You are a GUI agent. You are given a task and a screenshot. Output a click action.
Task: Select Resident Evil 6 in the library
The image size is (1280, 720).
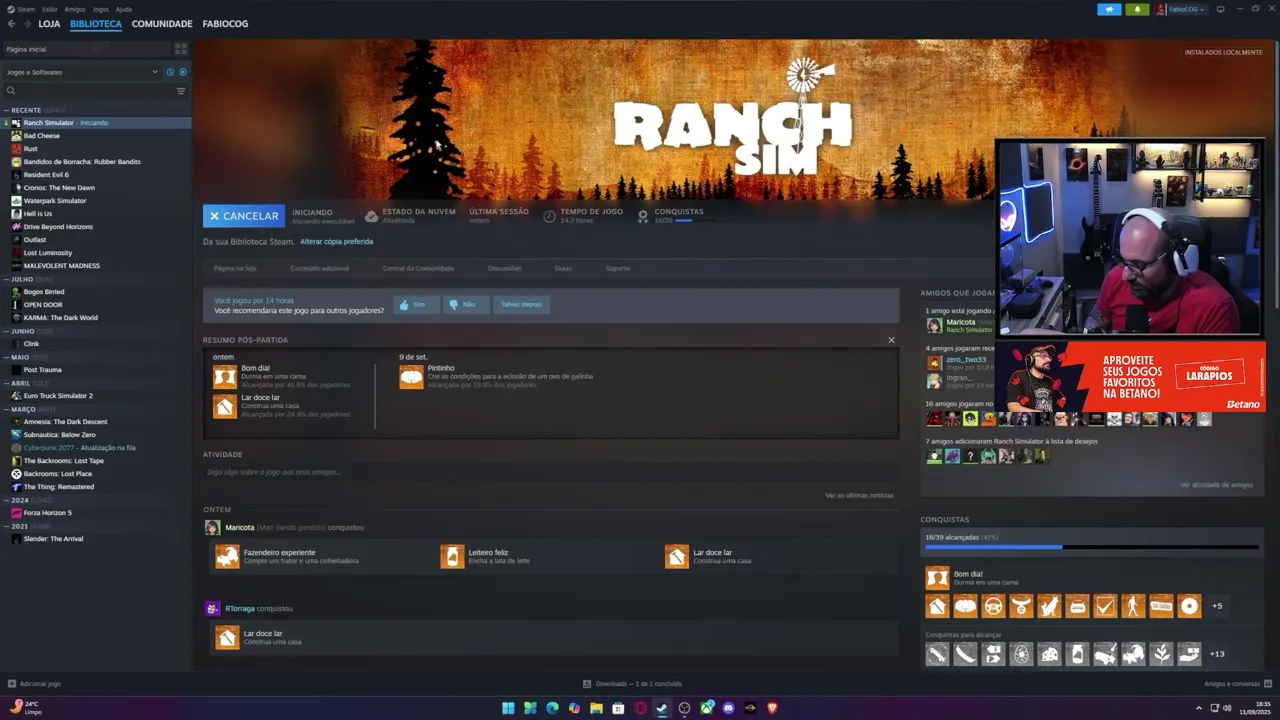coord(46,175)
